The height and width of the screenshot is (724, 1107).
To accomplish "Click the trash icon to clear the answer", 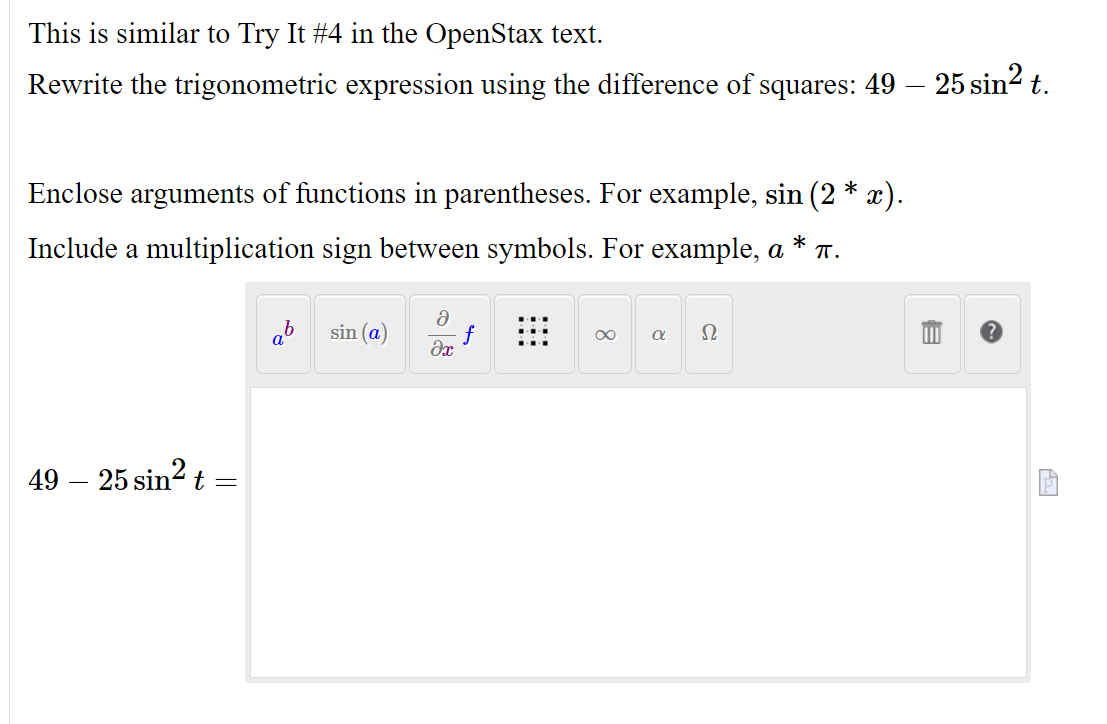I will 931,334.
